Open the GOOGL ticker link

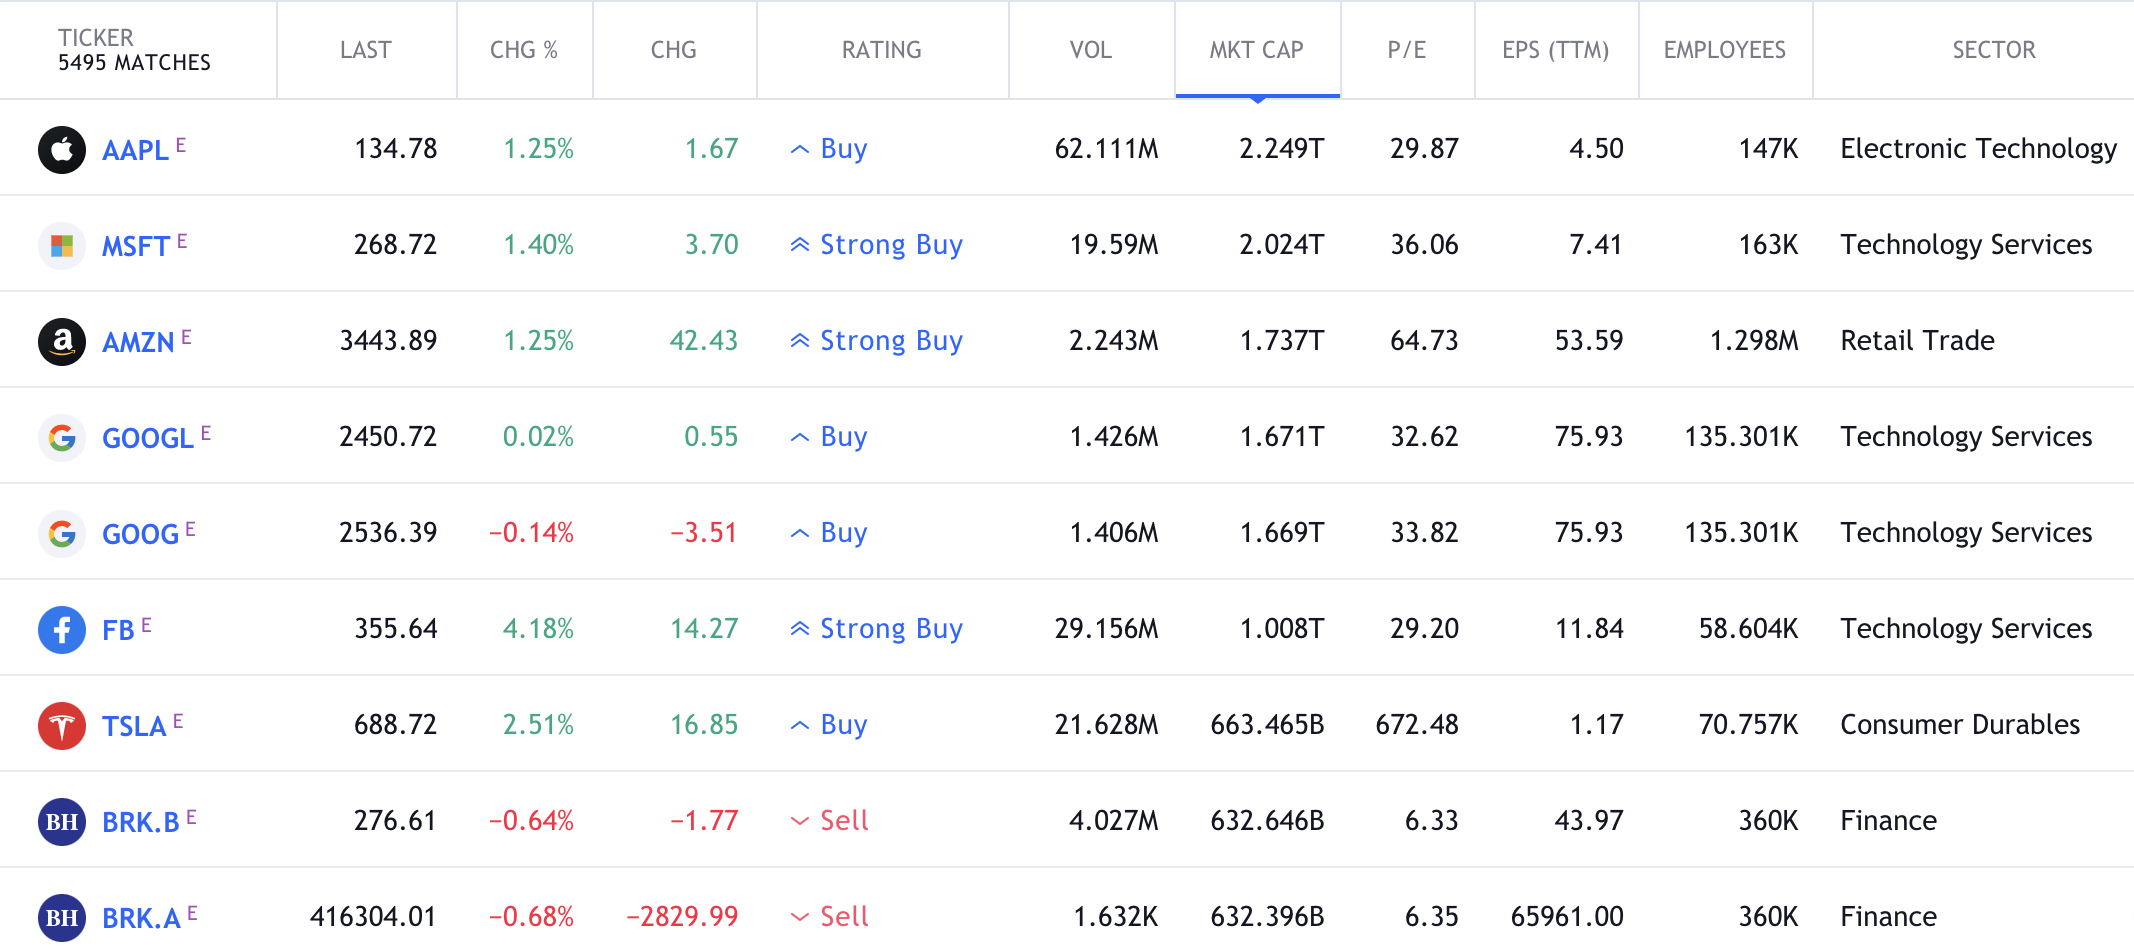(148, 438)
